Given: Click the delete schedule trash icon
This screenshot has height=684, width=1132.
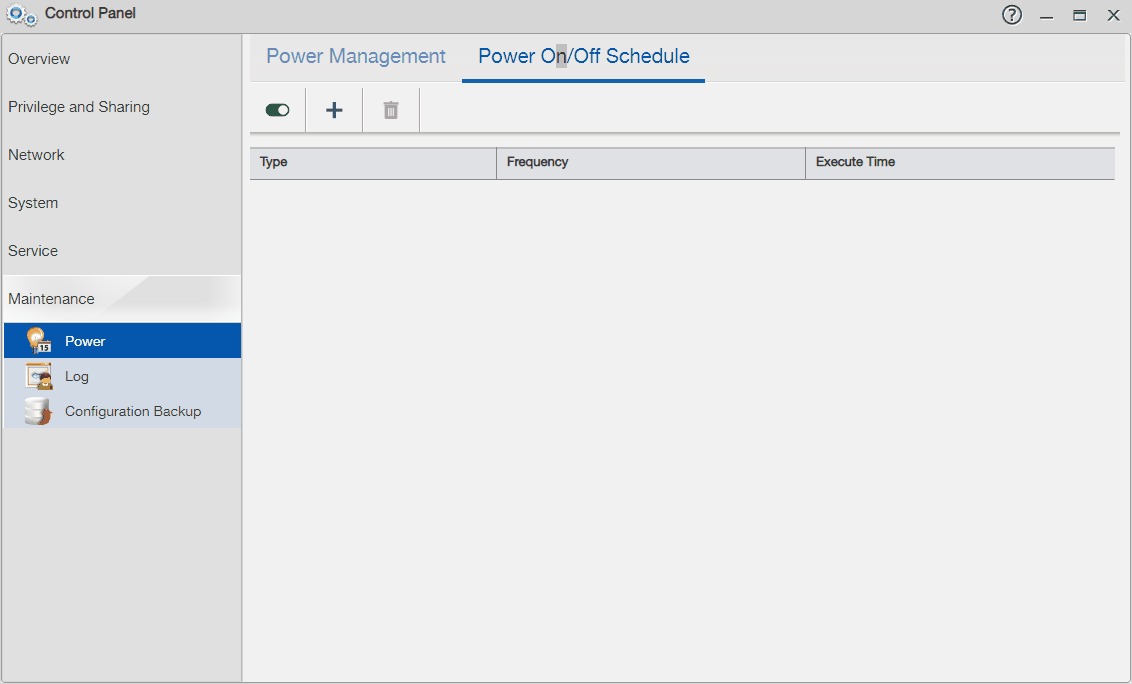Looking at the screenshot, I should [x=391, y=110].
